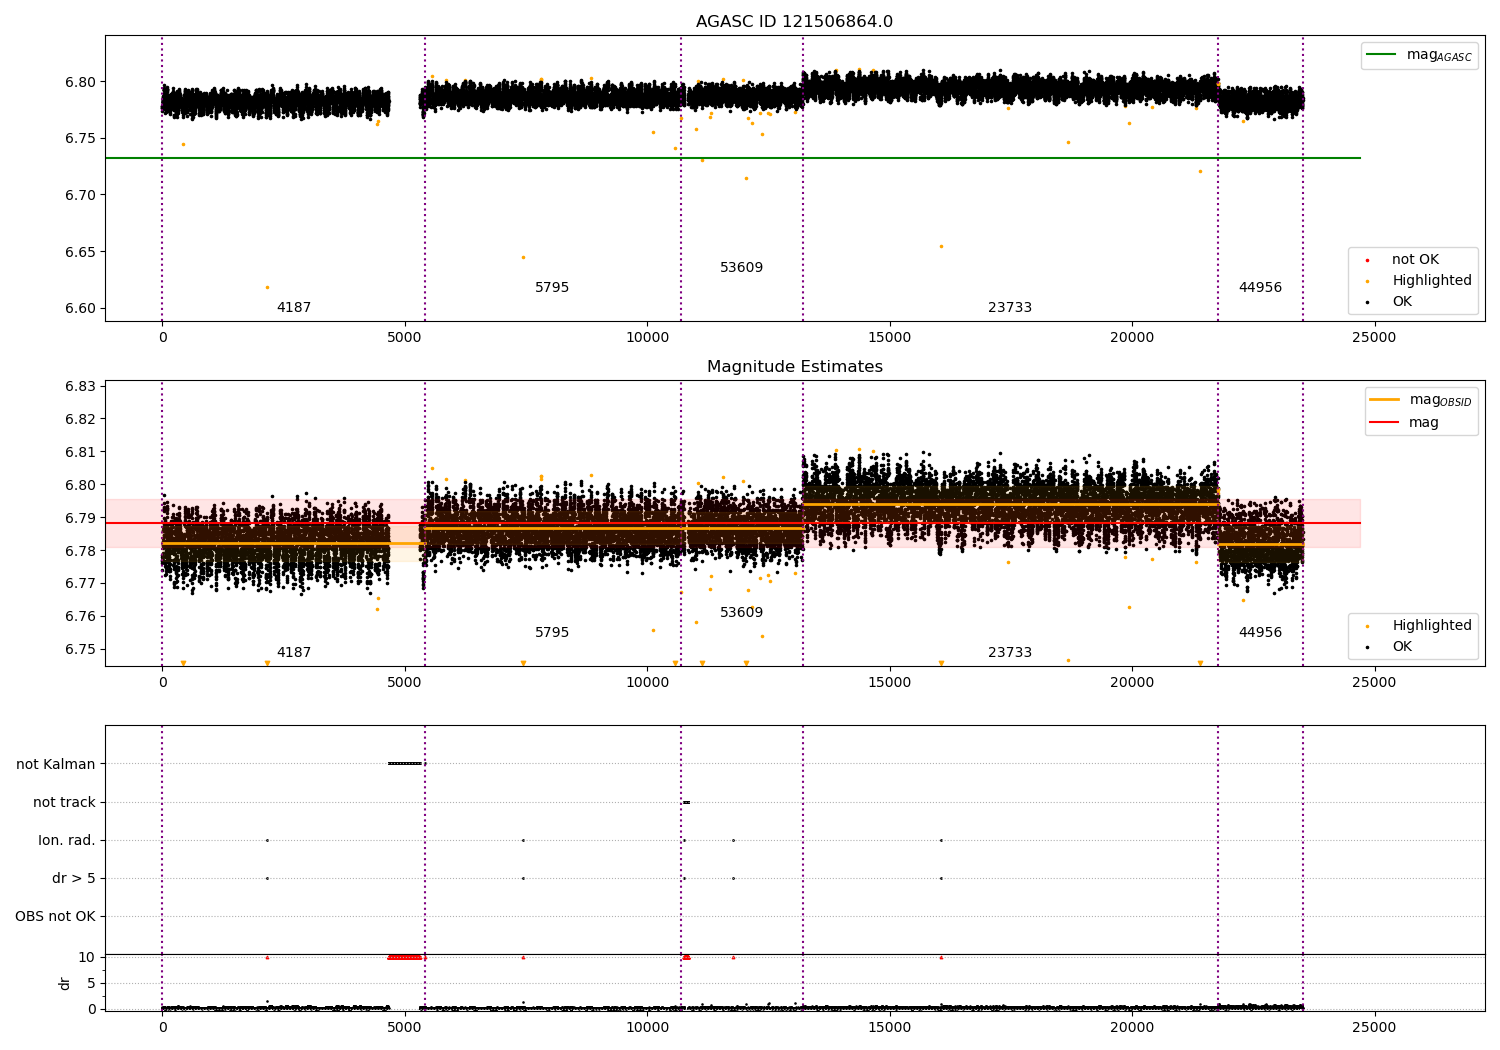Click the 'Magnitude Estimates' plot title
Viewport: 1500px width, 1050px height.
[794, 367]
